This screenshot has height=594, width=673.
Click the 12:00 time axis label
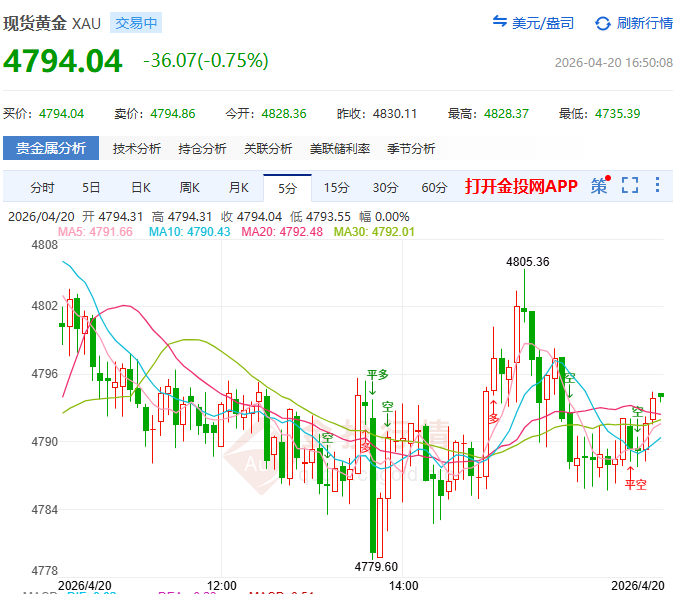tap(221, 585)
